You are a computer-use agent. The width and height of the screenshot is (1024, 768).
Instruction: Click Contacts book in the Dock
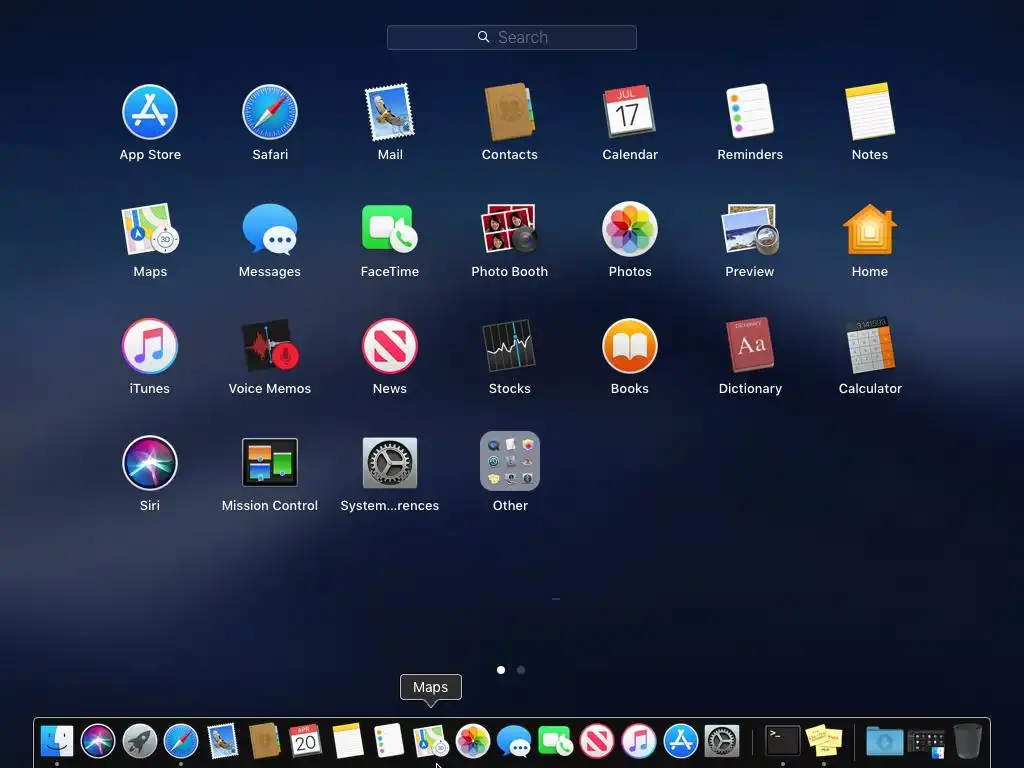coord(264,741)
